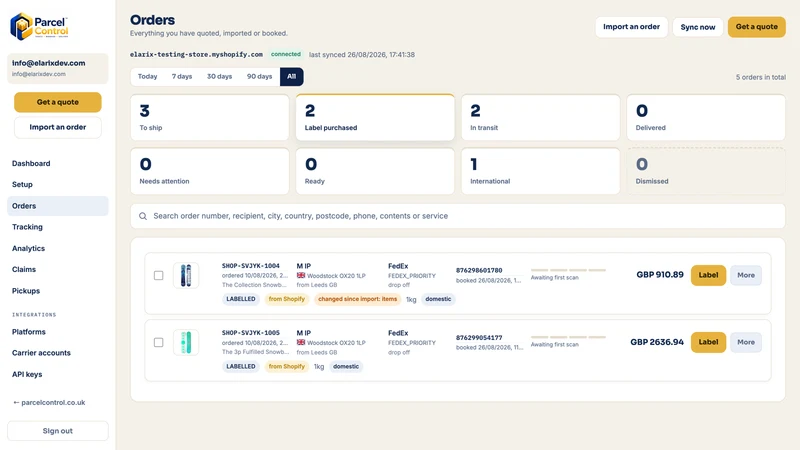Screen dimensions: 800x450
Task: Click header Get a quote button
Action: [757, 27]
